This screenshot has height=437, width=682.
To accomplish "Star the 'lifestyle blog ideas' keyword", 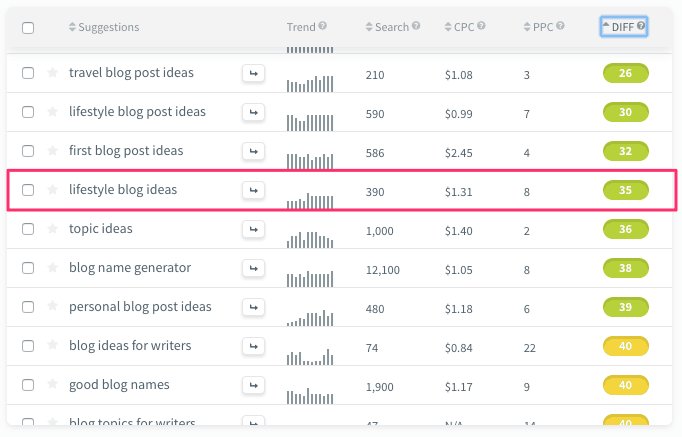I will 52,190.
